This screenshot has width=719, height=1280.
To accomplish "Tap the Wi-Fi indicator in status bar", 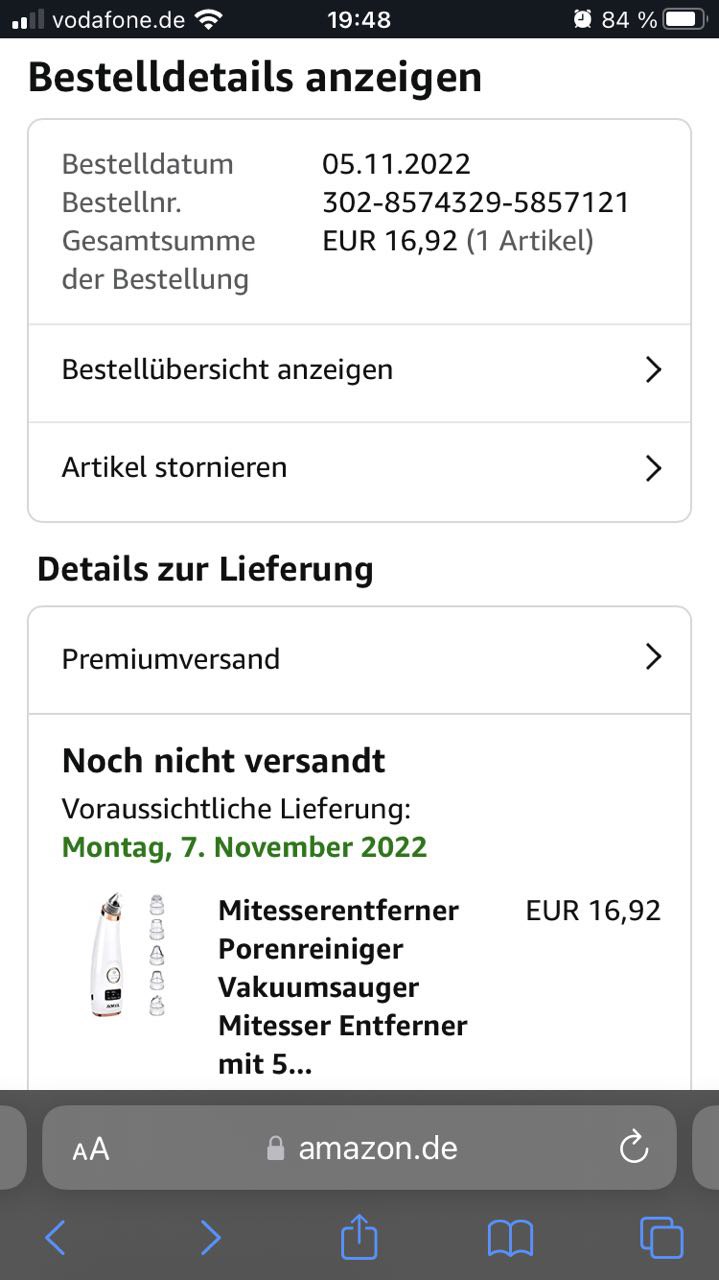I will (209, 19).
